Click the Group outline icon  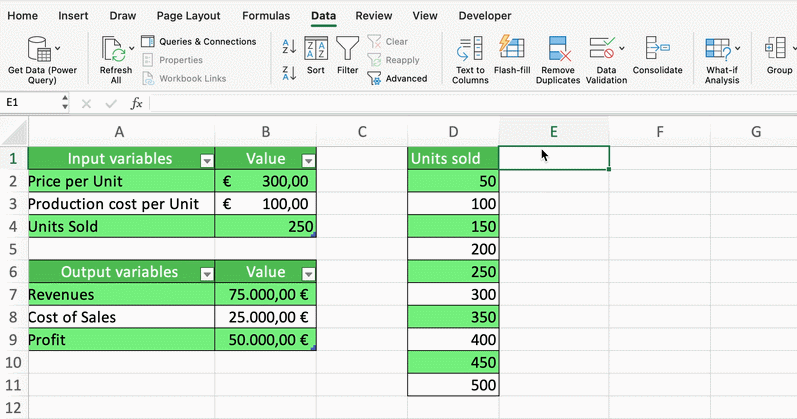(x=778, y=50)
